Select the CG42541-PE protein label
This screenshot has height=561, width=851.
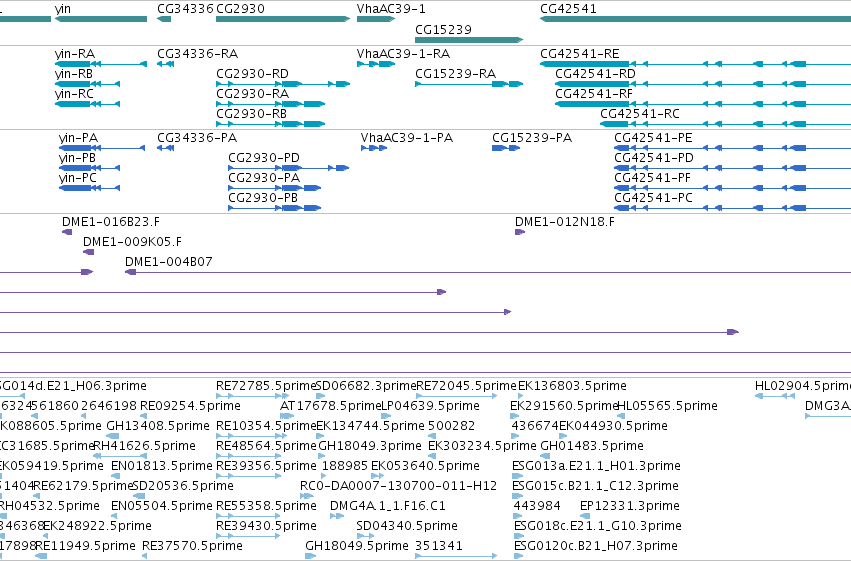653,138
